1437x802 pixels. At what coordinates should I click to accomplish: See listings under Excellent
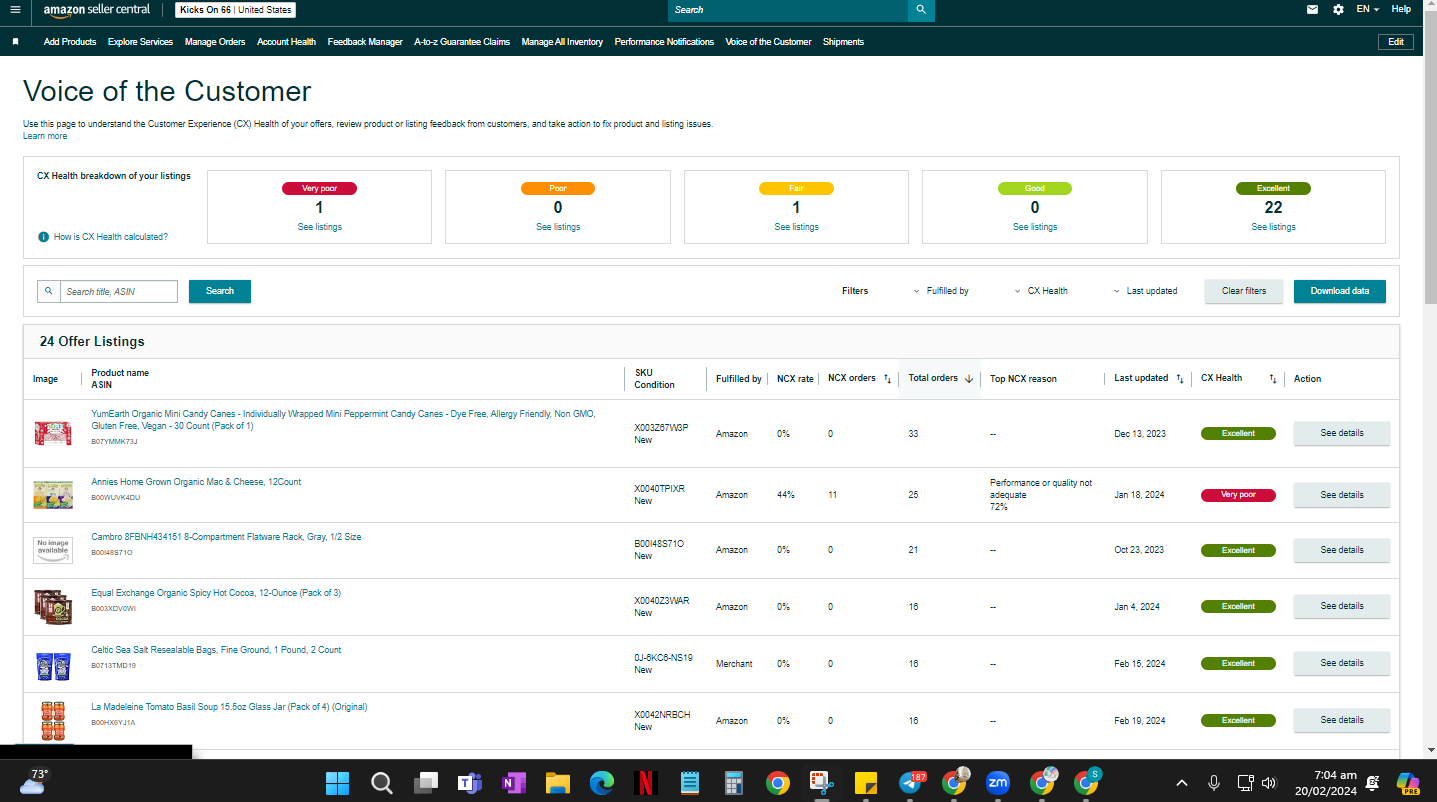click(1273, 227)
